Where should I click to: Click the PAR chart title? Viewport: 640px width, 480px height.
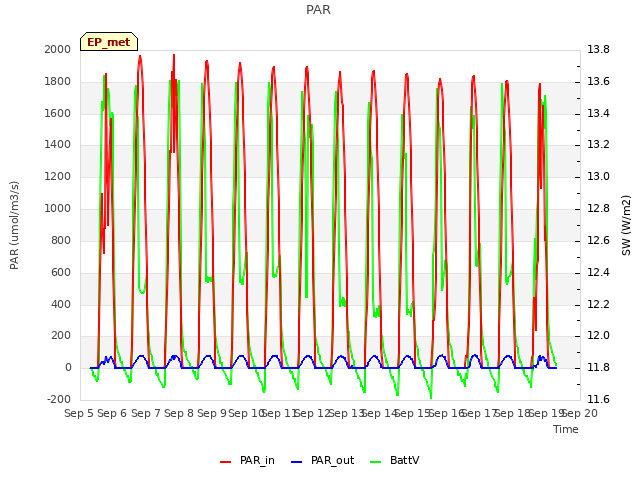[x=318, y=10]
